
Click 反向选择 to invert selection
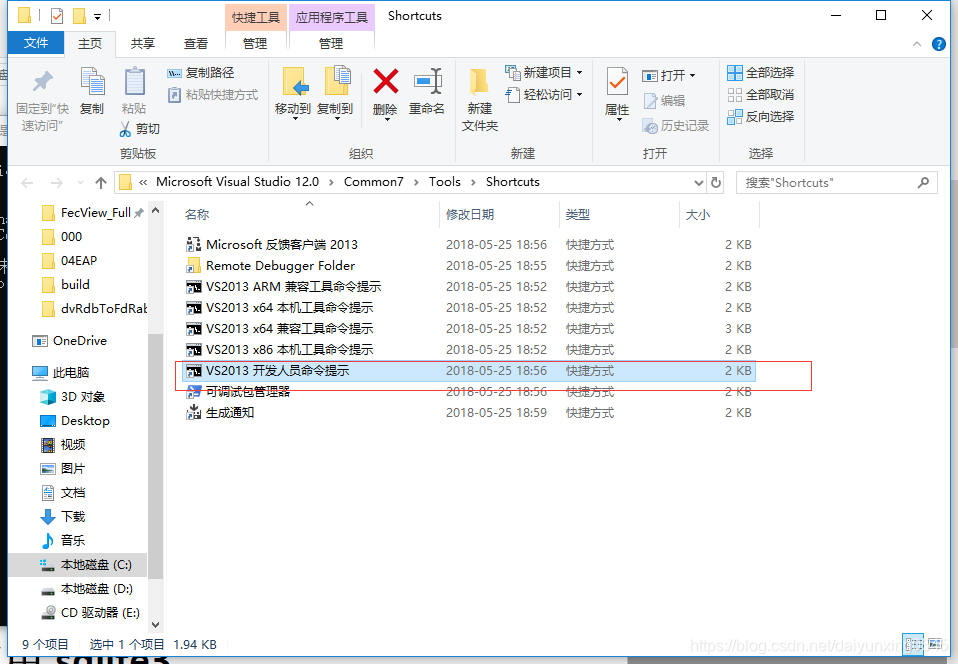click(765, 118)
